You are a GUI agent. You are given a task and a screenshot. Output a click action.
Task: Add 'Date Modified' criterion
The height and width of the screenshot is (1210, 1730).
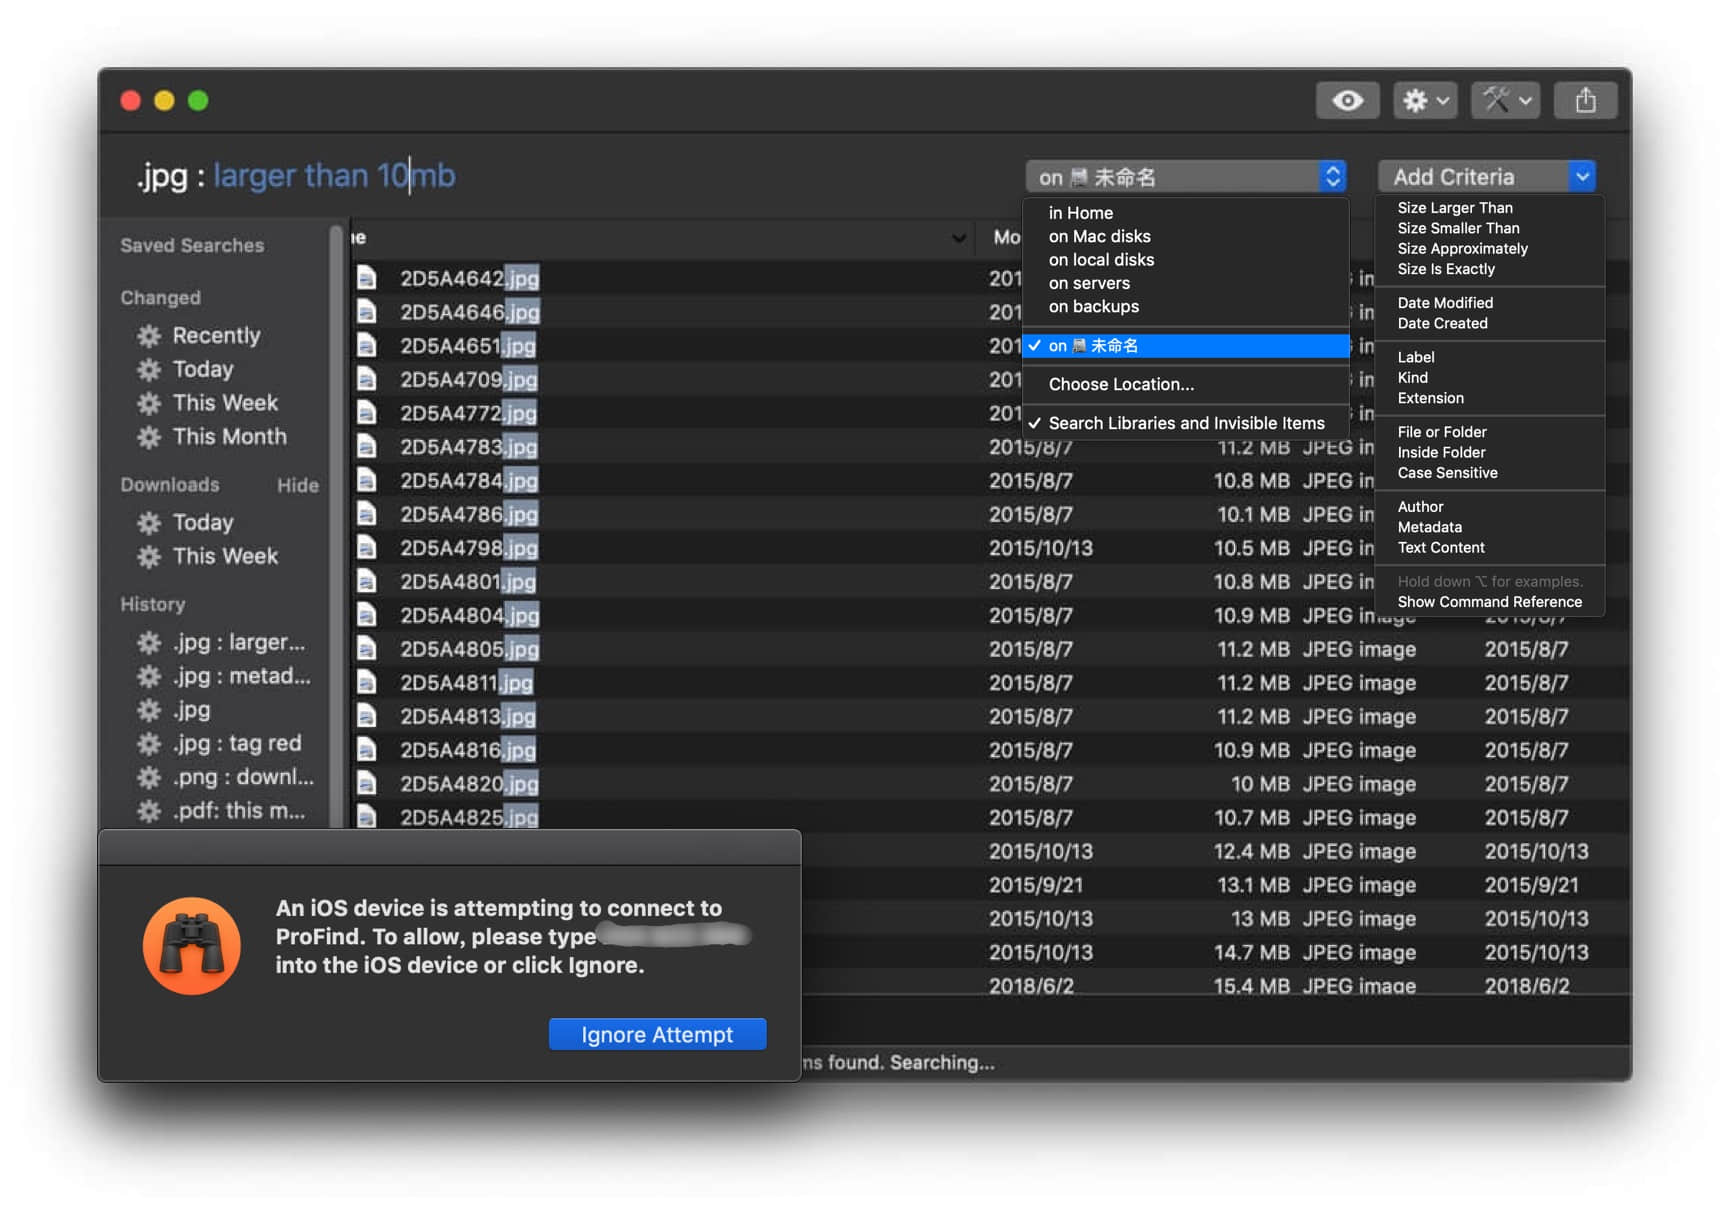click(x=1445, y=303)
